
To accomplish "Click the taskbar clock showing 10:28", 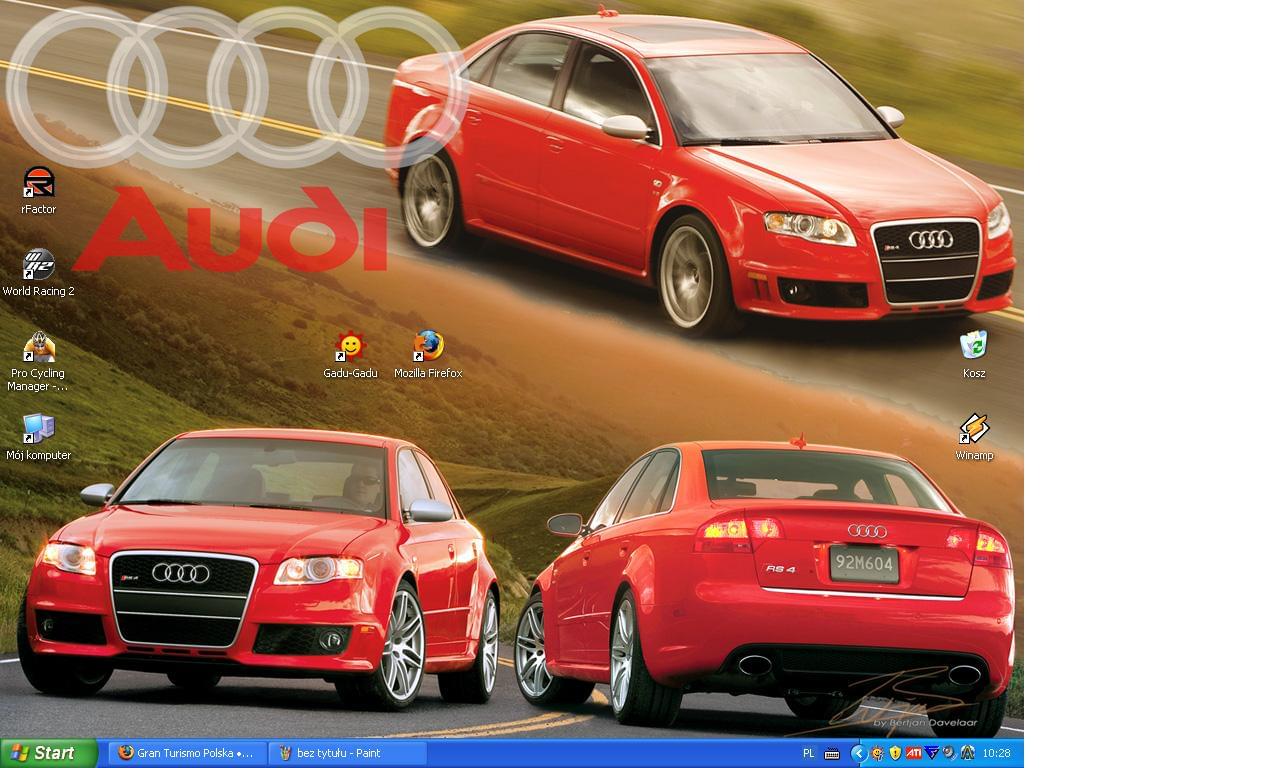I will pos(996,753).
